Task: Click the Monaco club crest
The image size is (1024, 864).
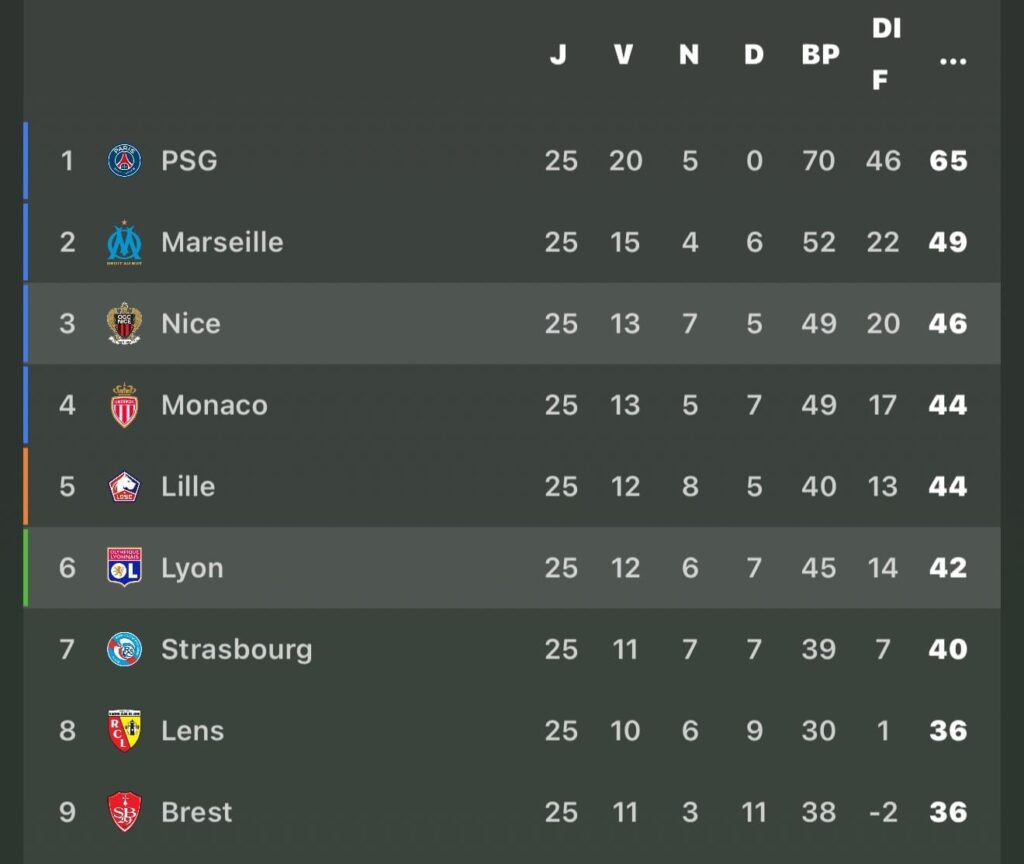Action: pos(124,405)
